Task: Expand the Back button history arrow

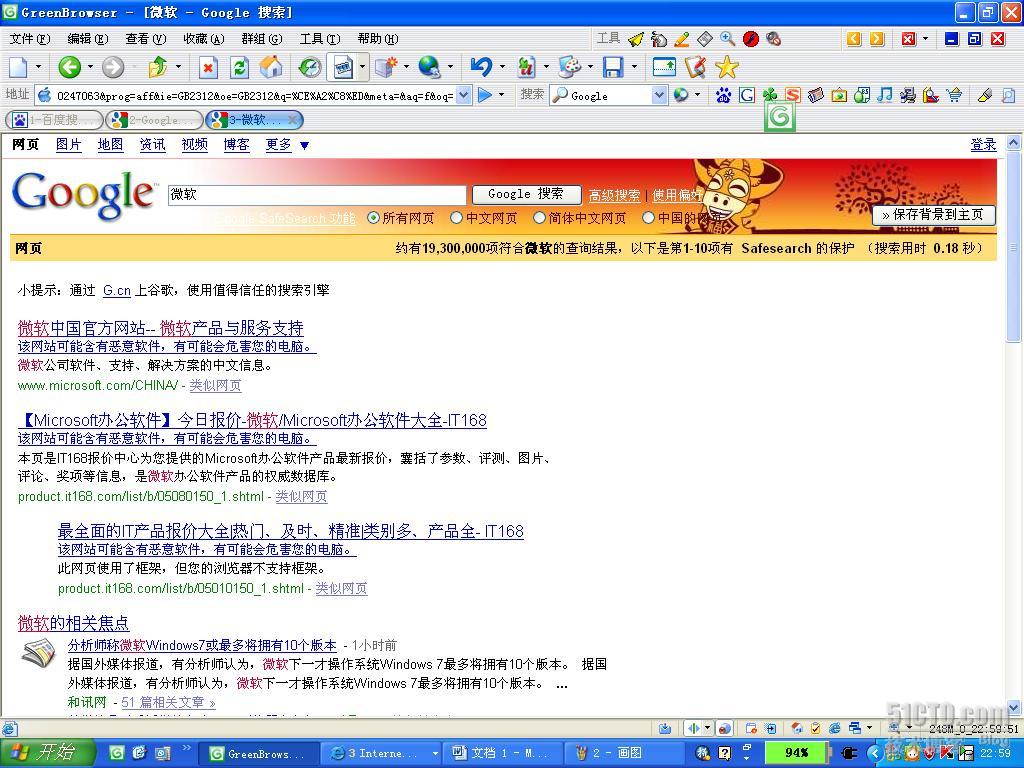Action: click(89, 67)
